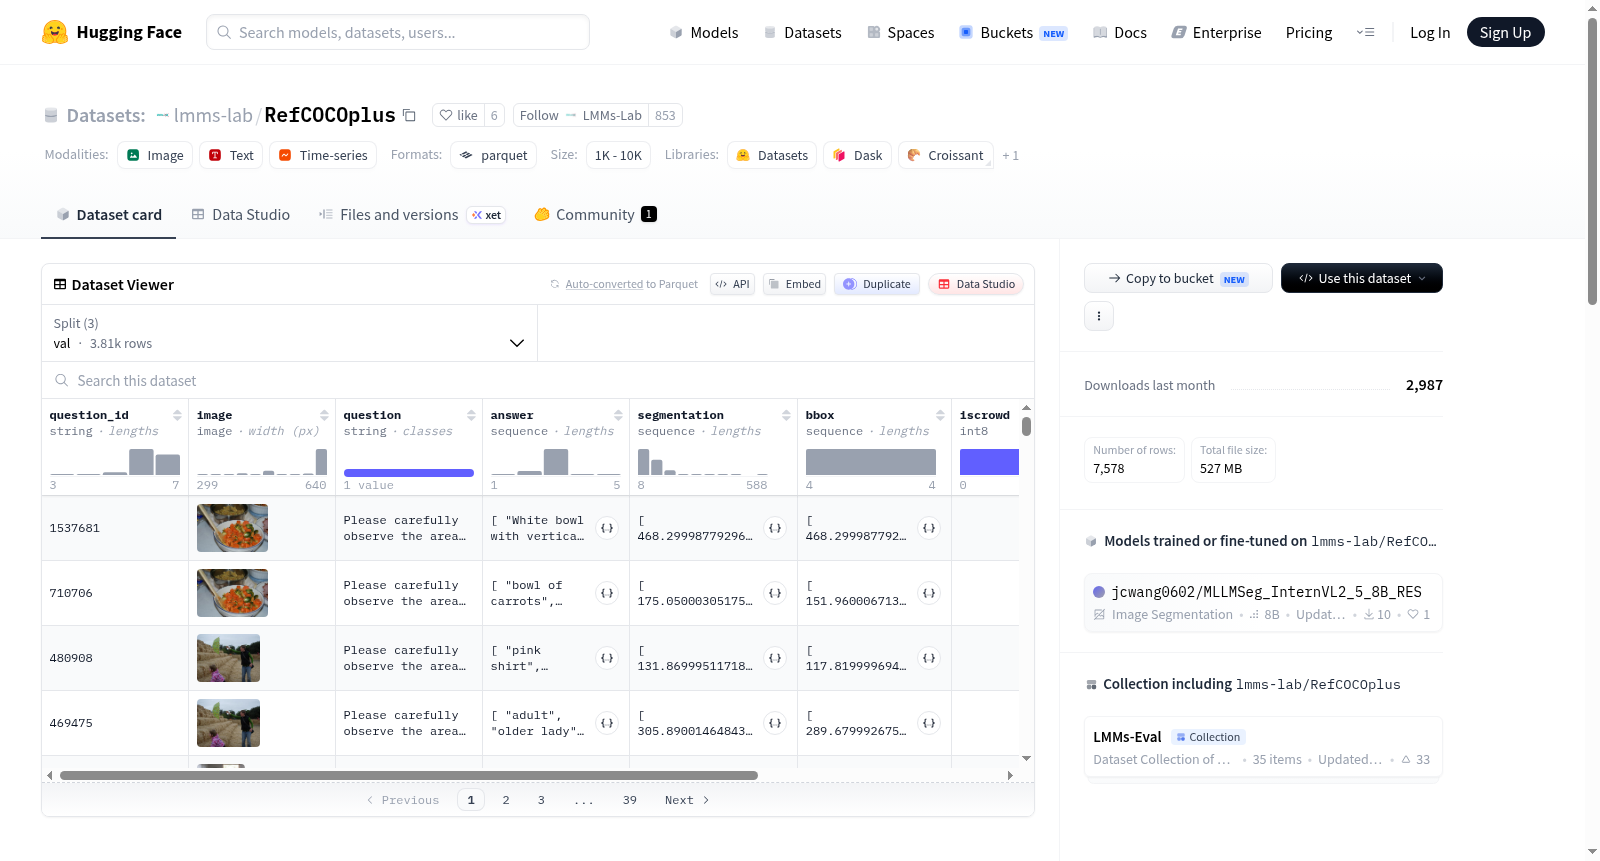Image resolution: width=1600 pixels, height=861 pixels.
Task: Open the three-dot more options button
Action: coord(1099,316)
